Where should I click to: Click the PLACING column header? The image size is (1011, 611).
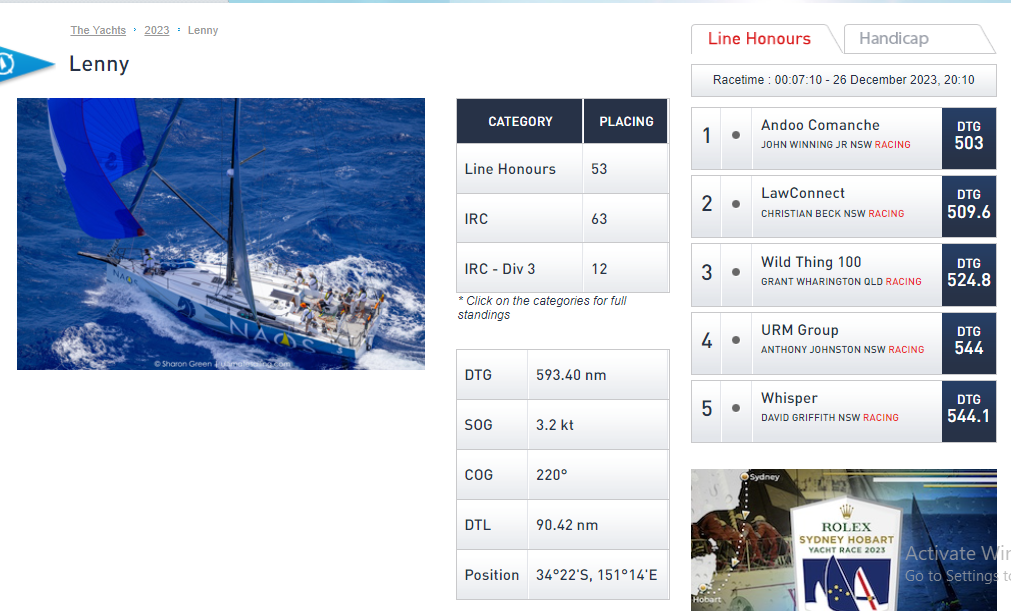[626, 121]
